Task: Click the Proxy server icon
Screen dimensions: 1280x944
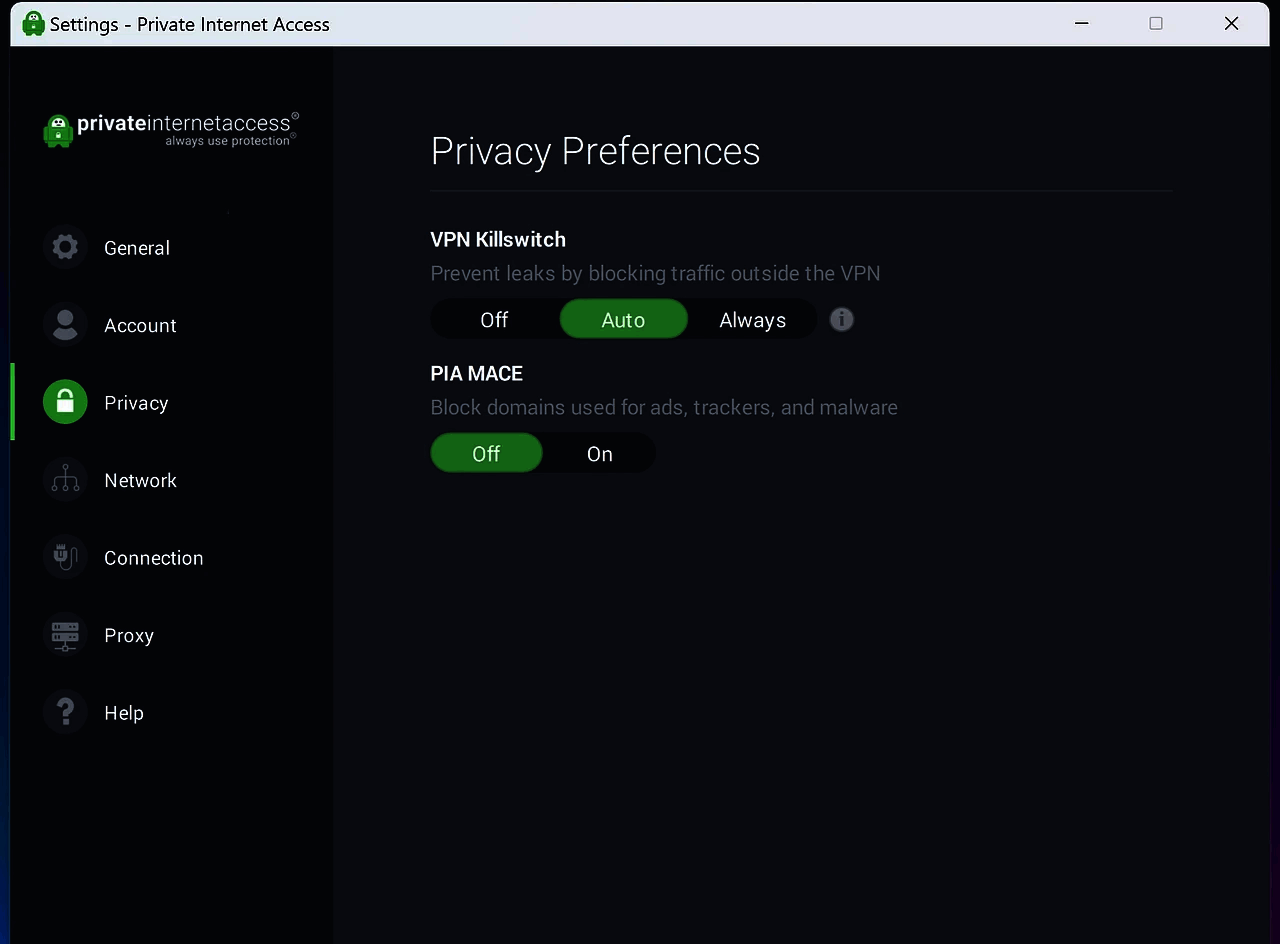Action: [x=65, y=635]
